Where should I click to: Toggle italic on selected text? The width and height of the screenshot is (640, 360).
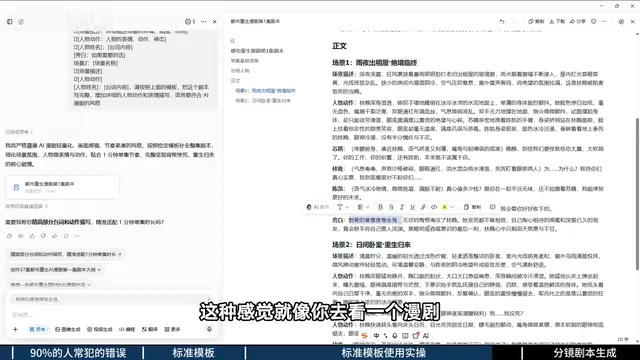coord(402,207)
